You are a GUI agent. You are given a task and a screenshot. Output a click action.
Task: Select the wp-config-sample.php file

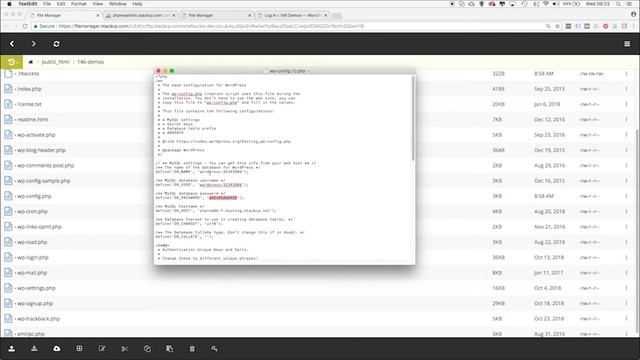tap(44, 181)
